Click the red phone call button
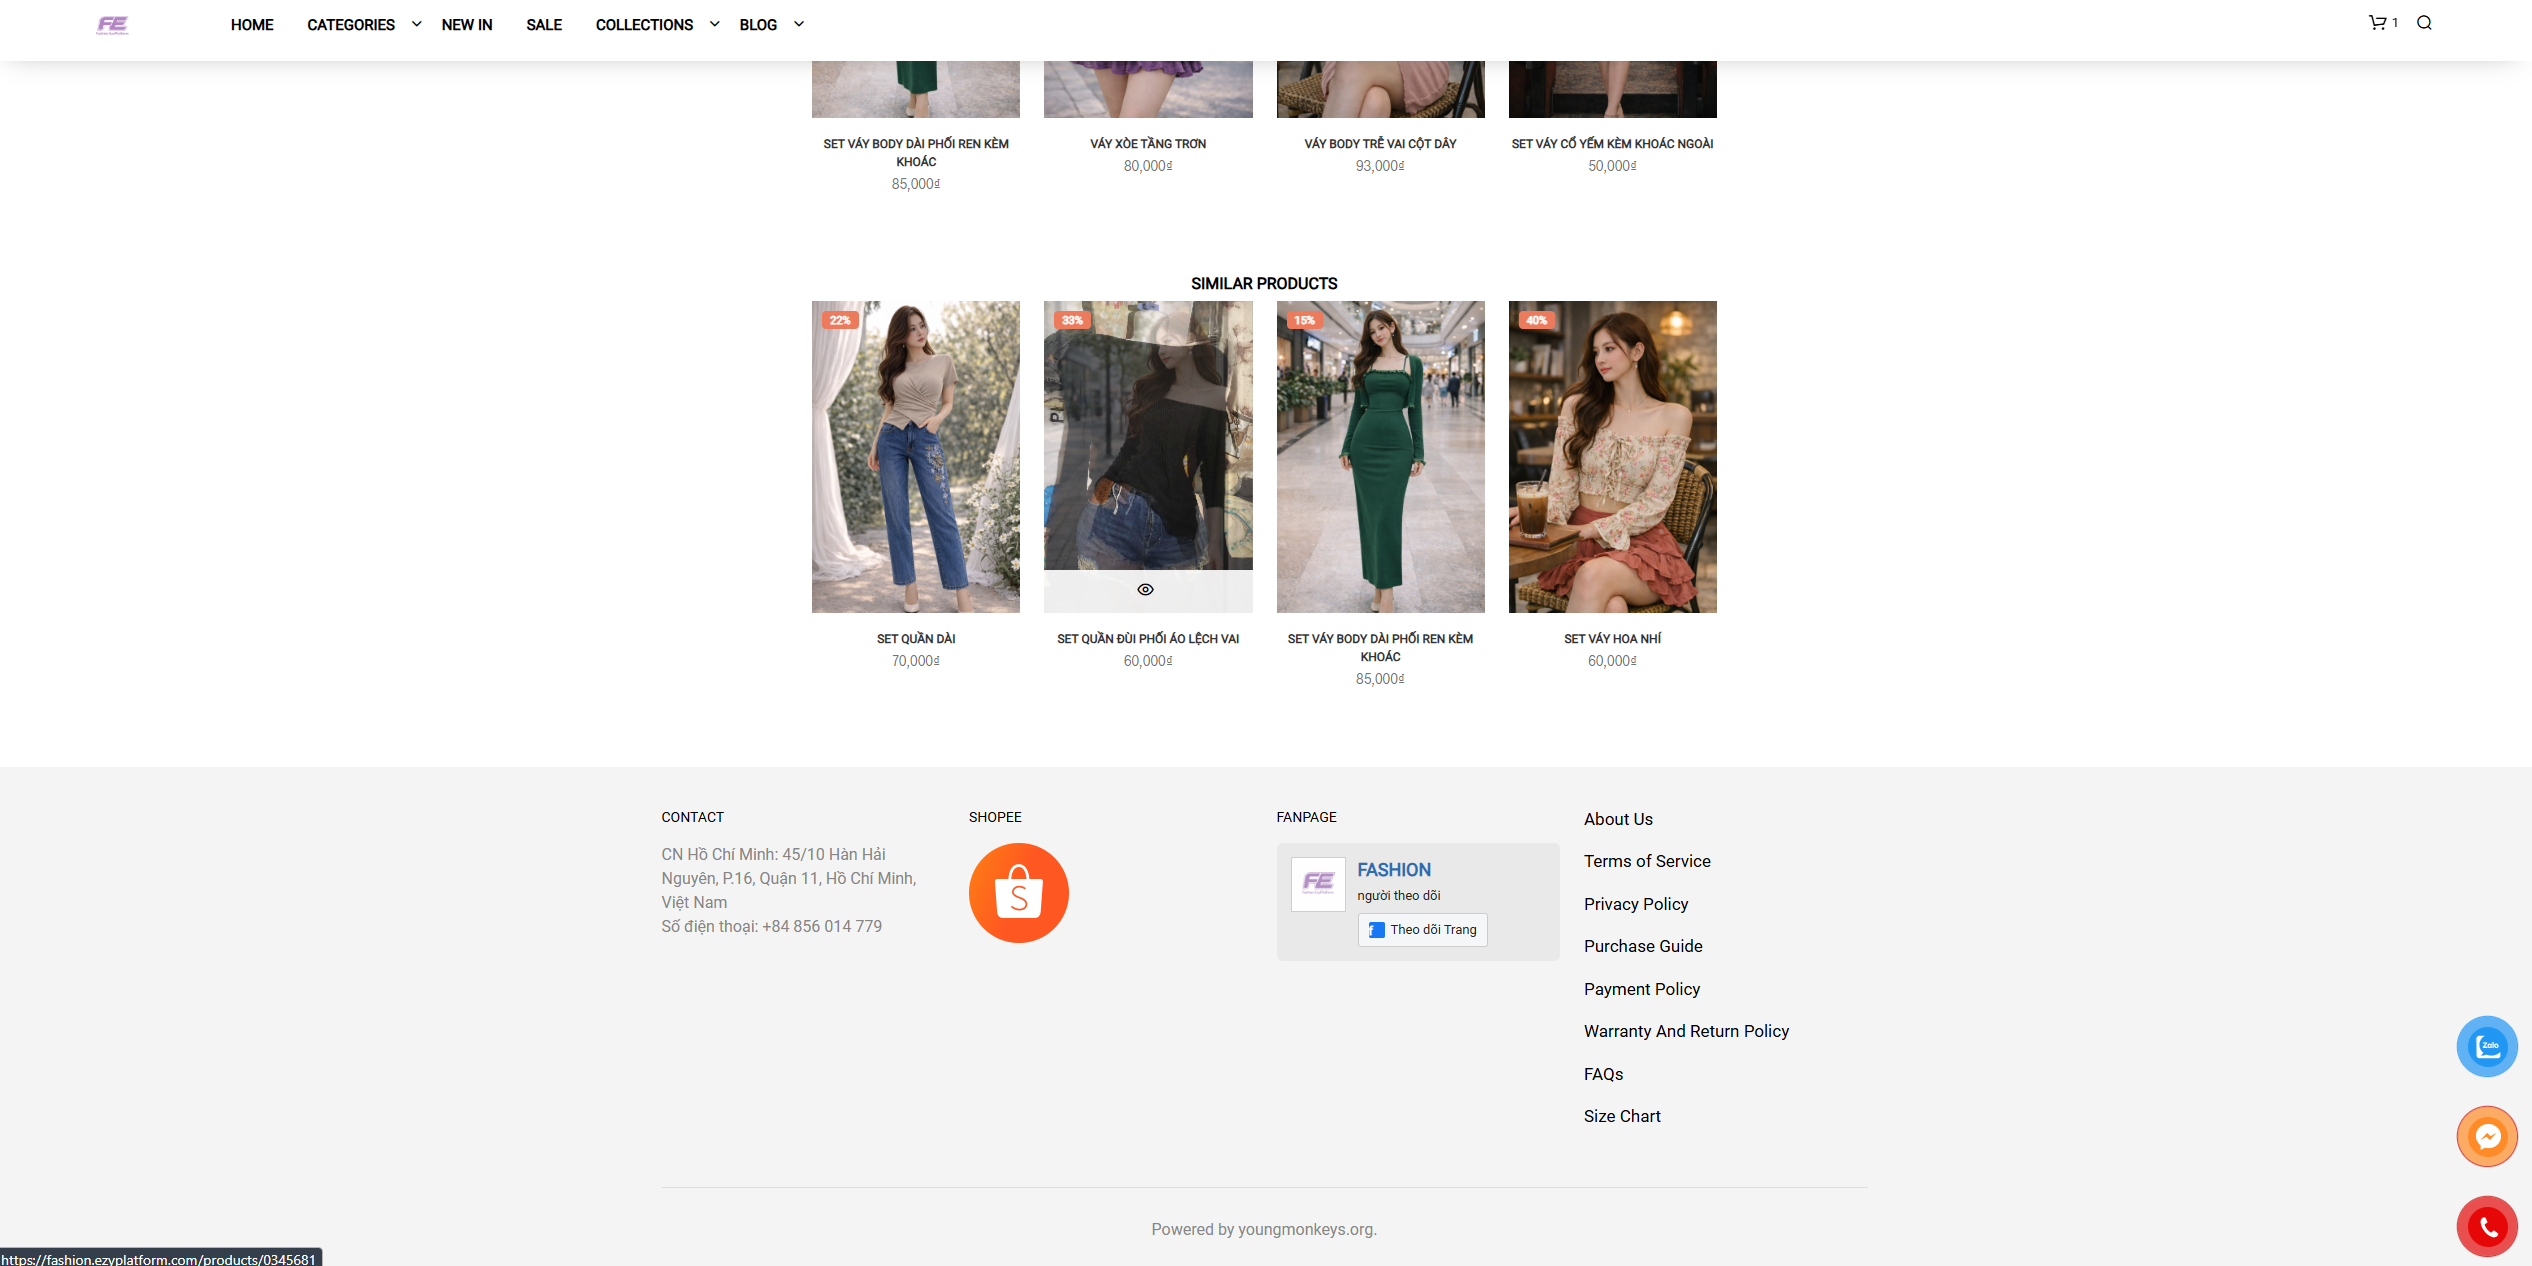The width and height of the screenshot is (2532, 1266). click(x=2487, y=1226)
